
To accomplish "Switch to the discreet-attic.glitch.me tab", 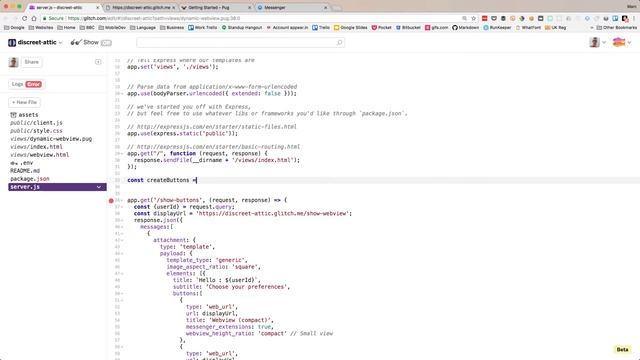I will point(140,7).
